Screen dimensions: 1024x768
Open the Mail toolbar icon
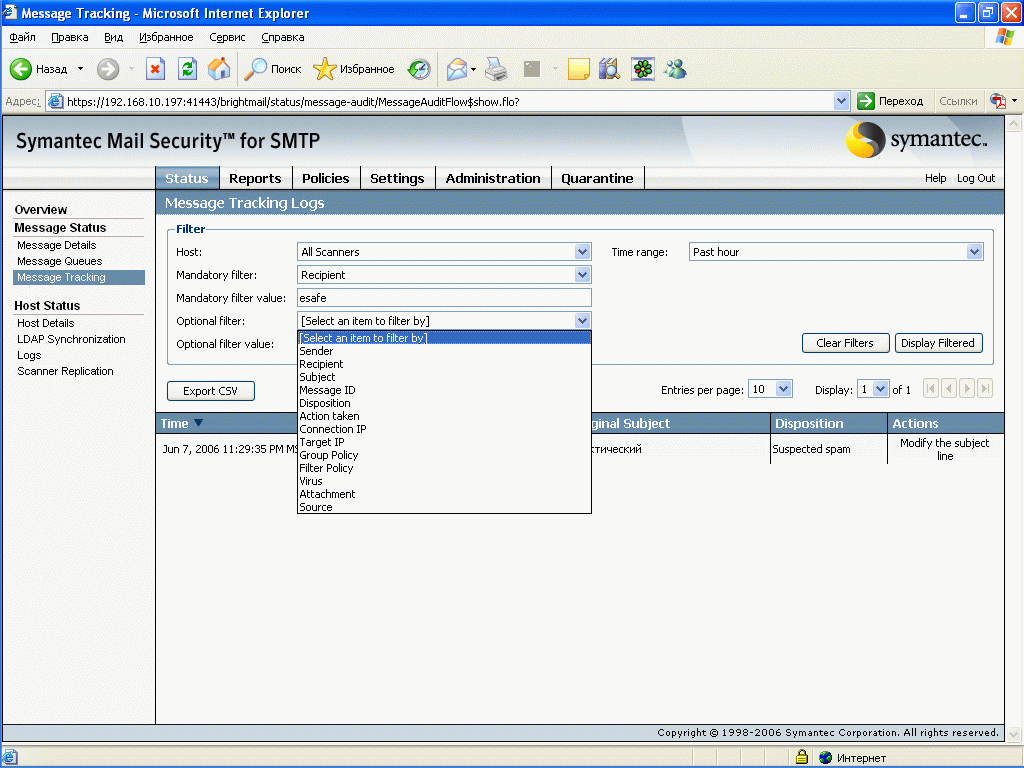pos(457,69)
